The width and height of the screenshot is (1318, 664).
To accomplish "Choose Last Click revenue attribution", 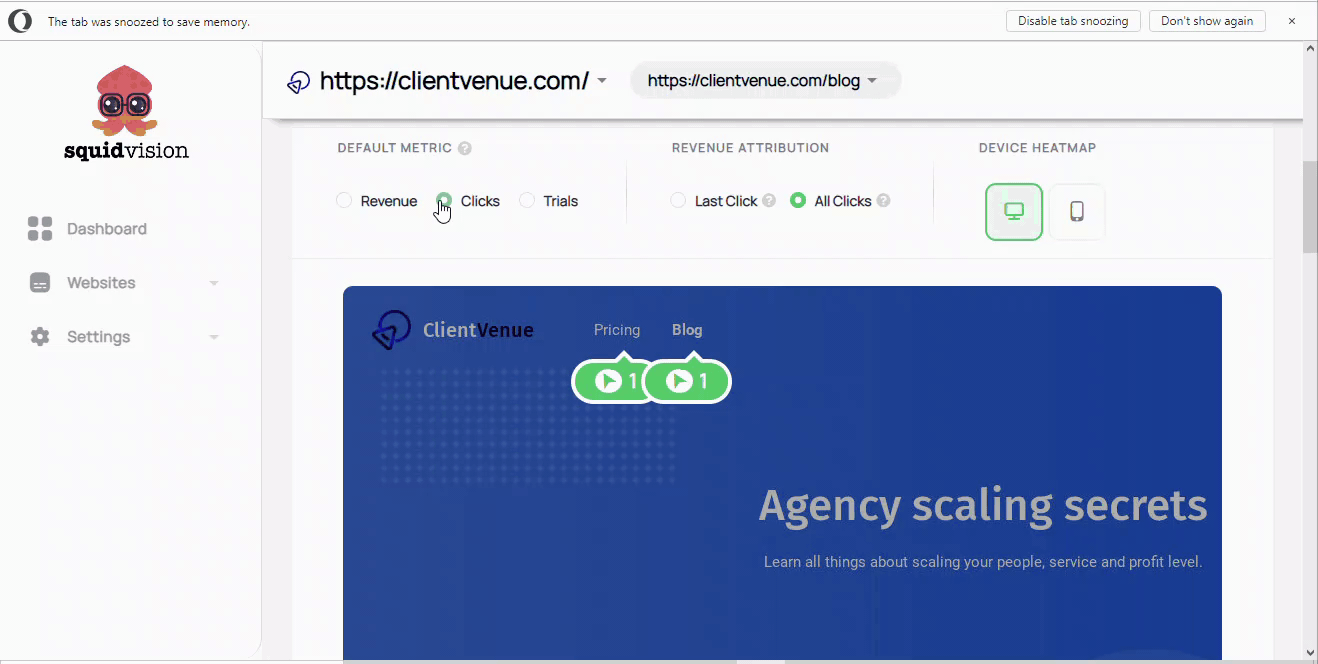I will 678,201.
